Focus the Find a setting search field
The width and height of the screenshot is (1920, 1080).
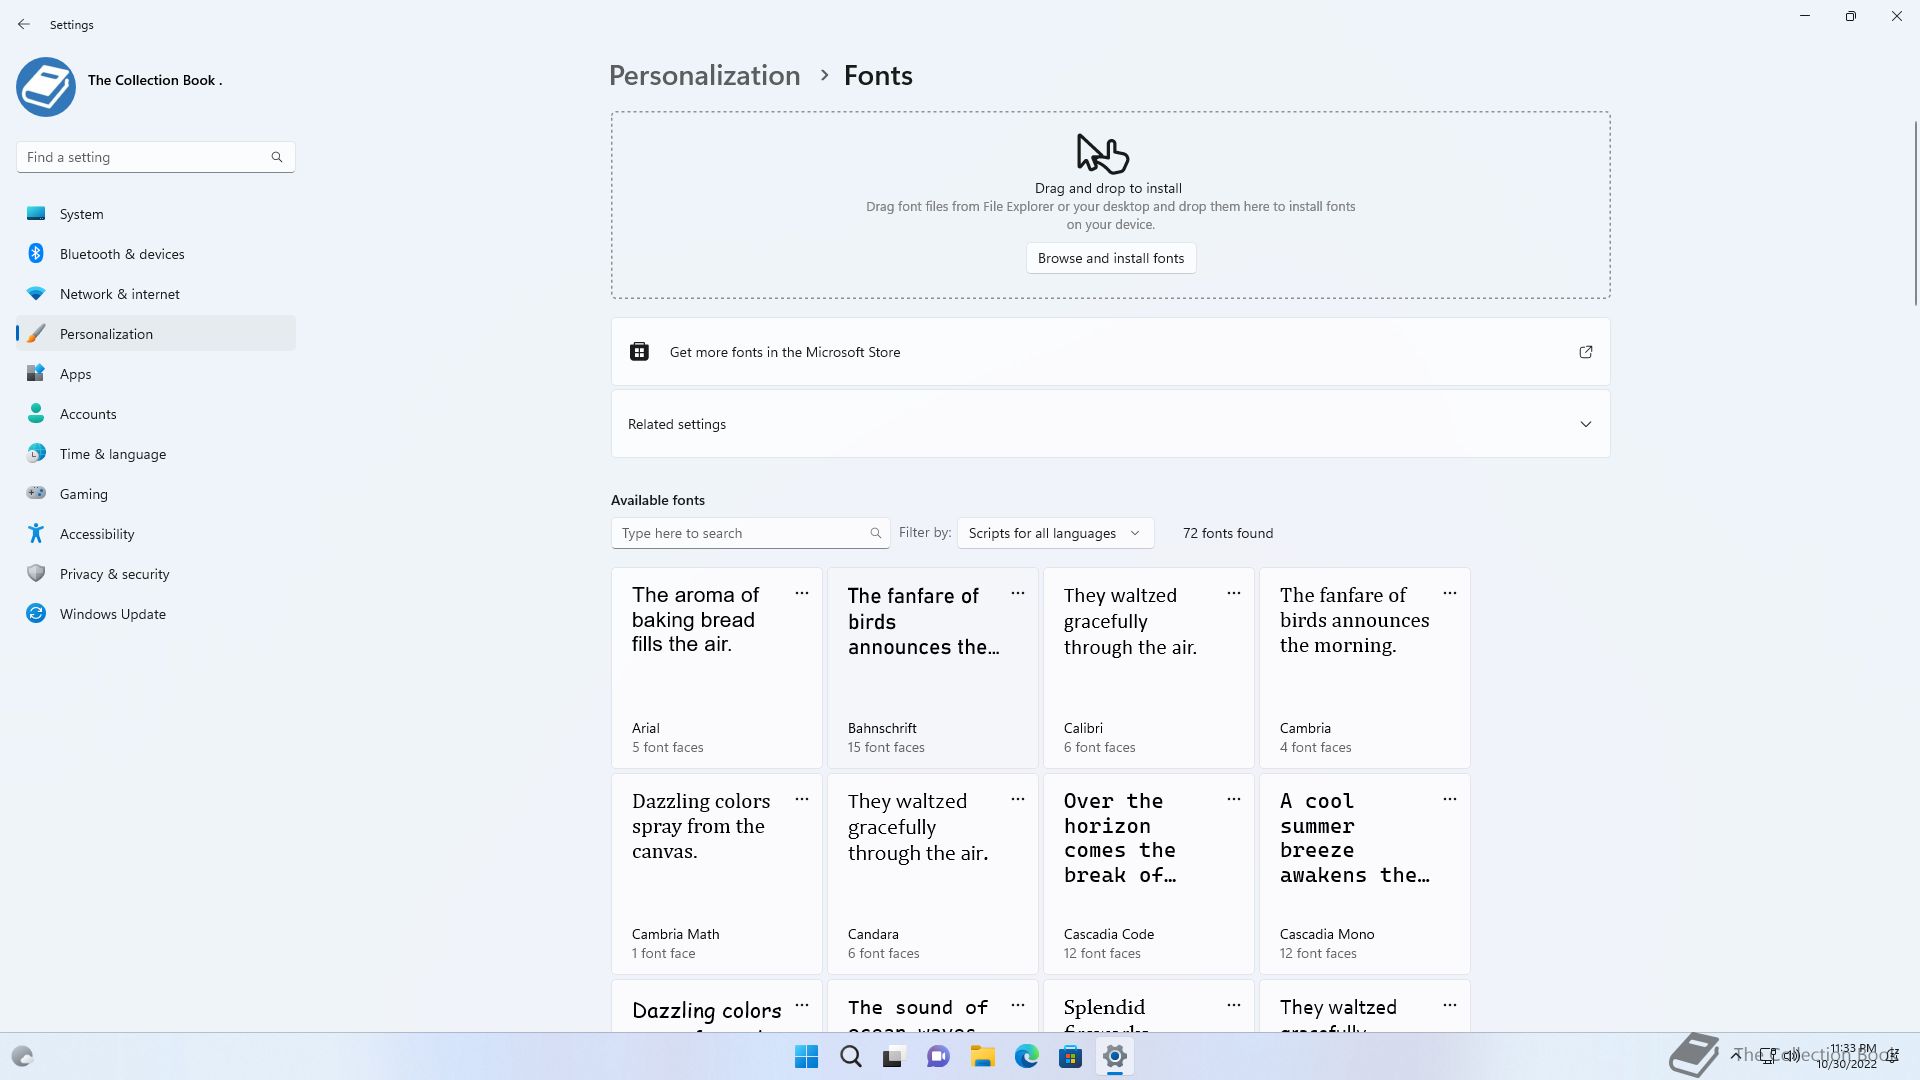pyautogui.click(x=156, y=157)
